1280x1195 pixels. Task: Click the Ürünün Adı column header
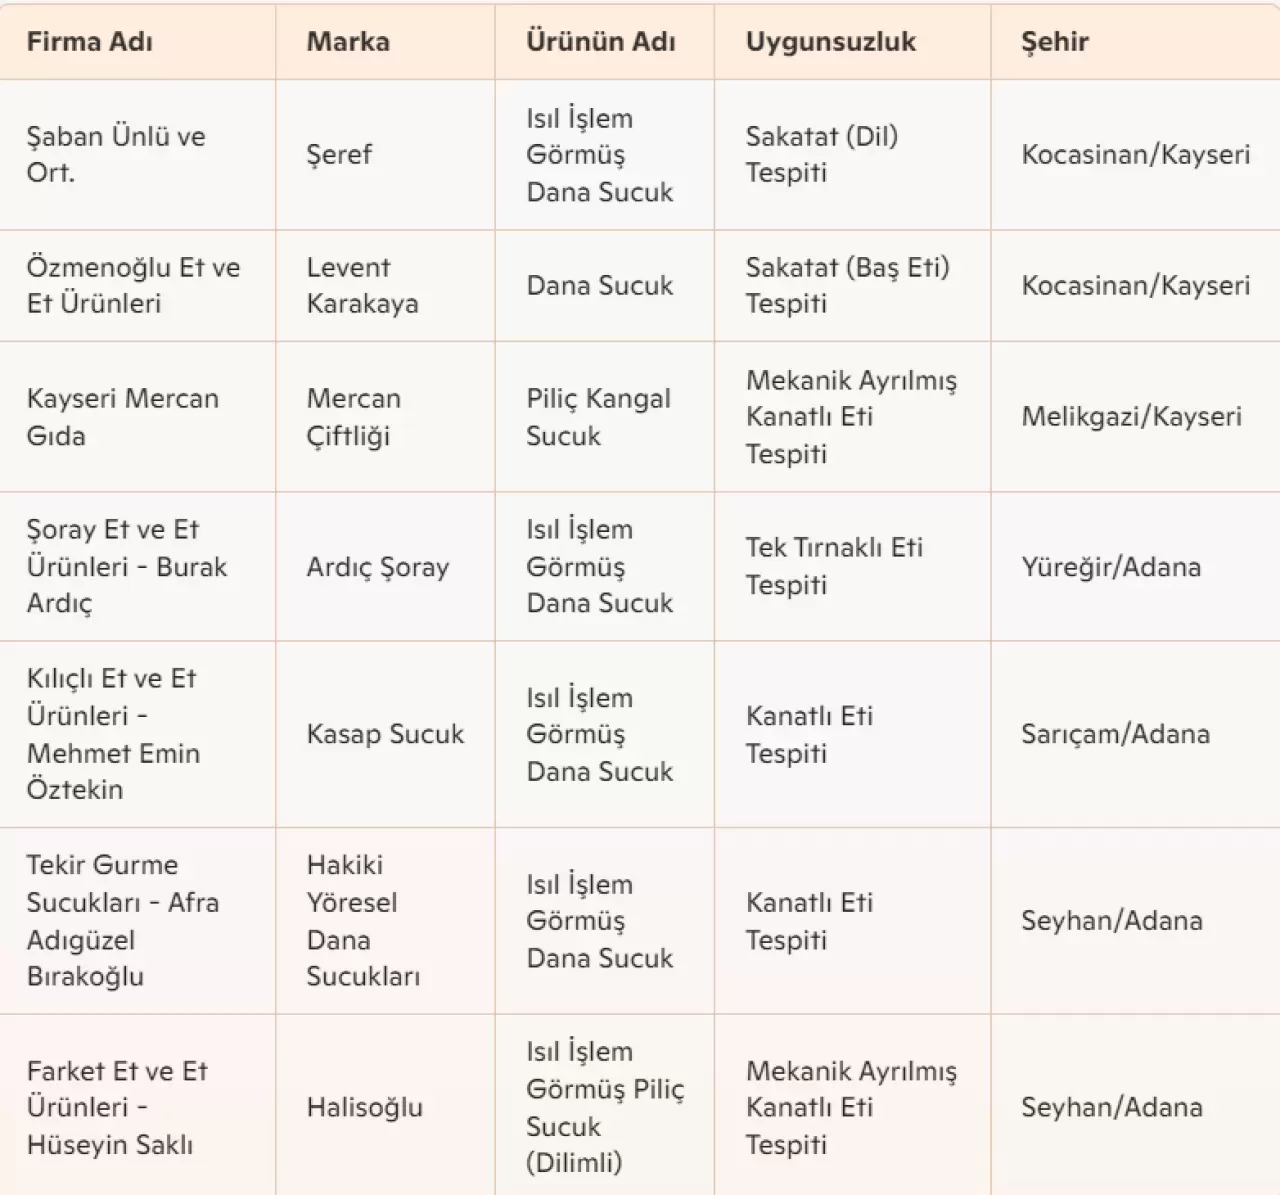601,42
